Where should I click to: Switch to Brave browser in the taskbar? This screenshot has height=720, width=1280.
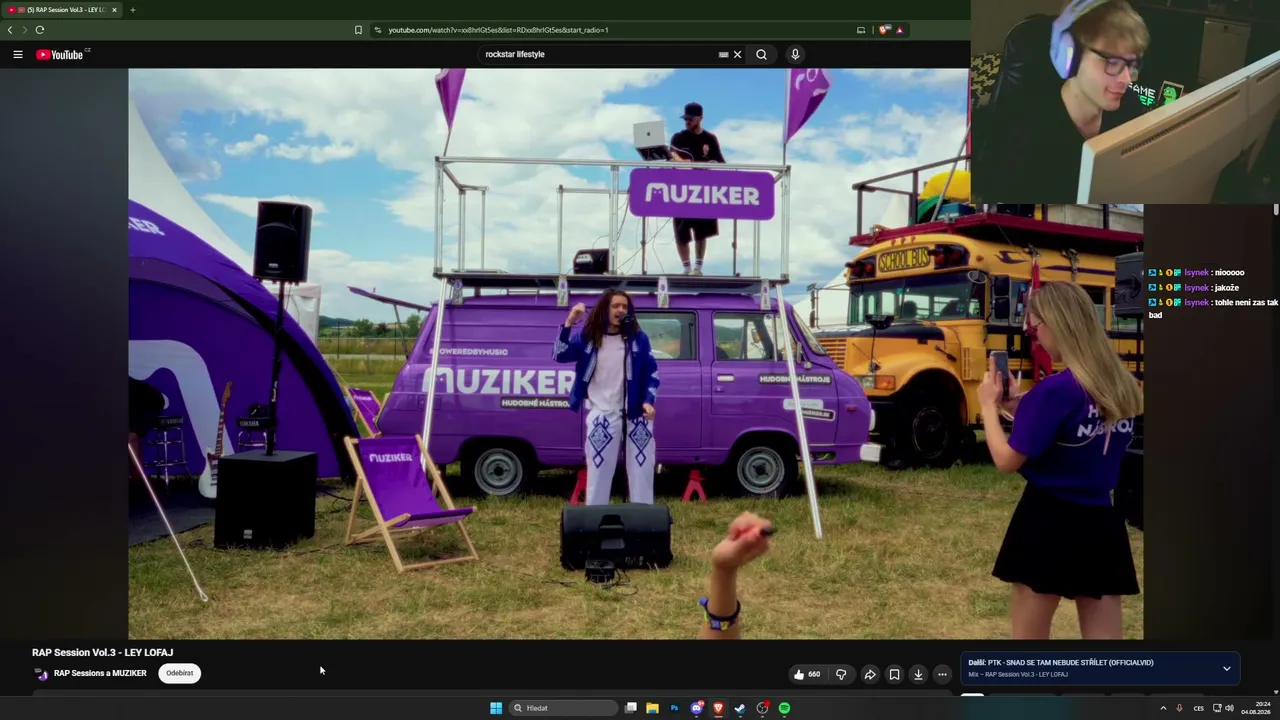pos(718,708)
